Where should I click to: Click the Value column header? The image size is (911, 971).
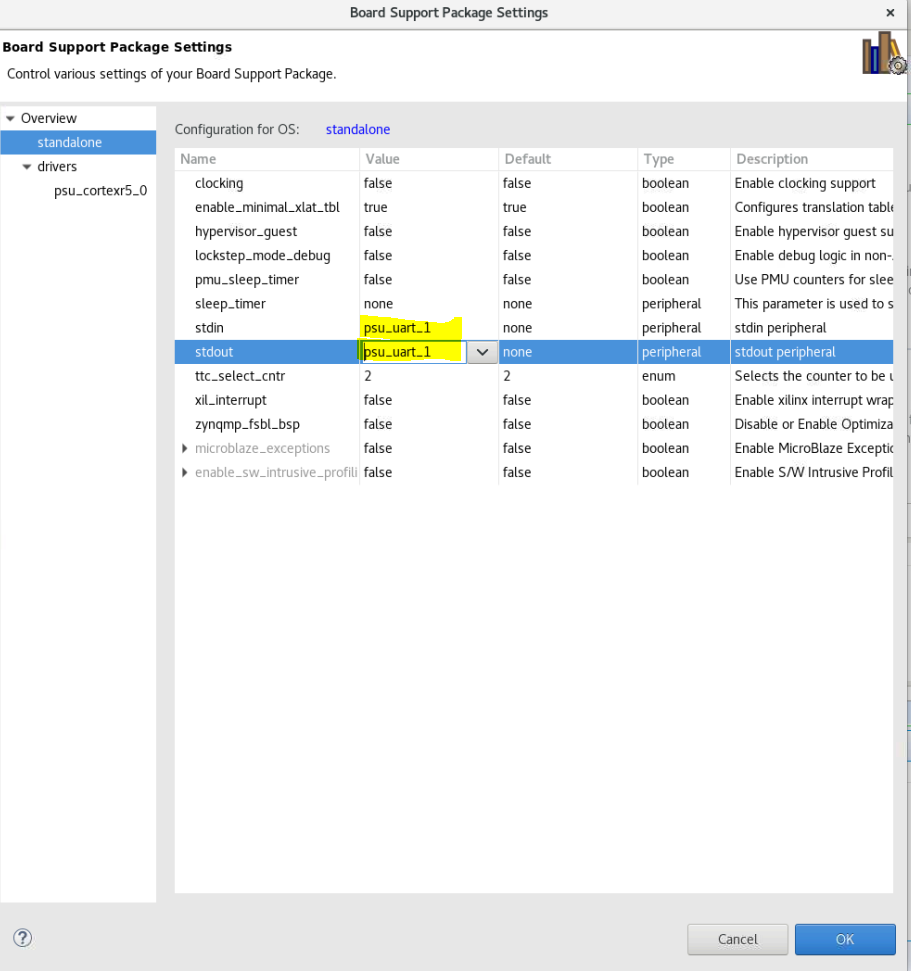click(382, 159)
